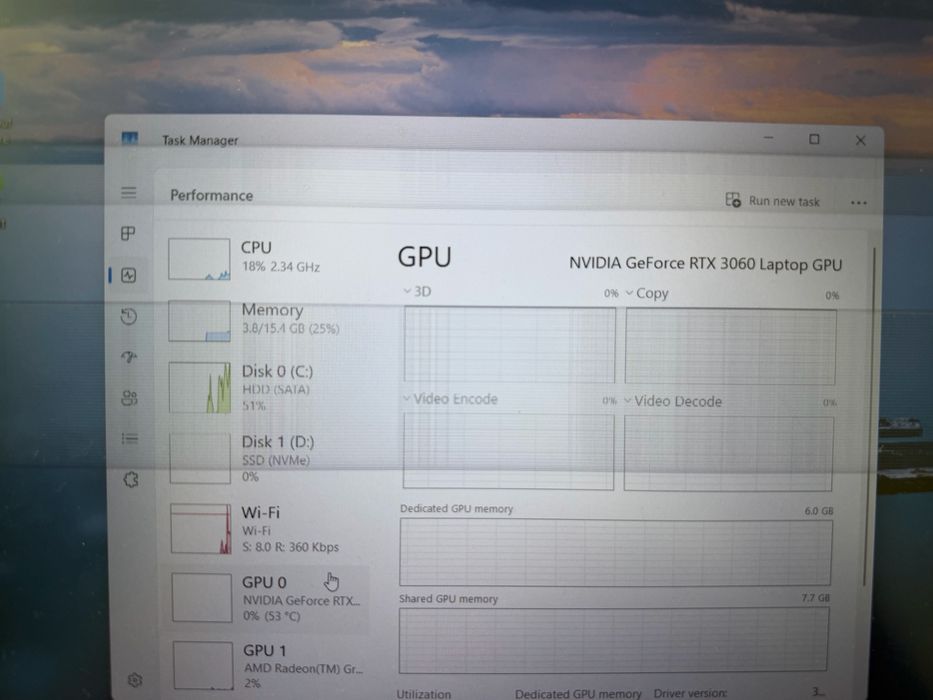933x700 pixels.
Task: Select the Memory performance item
Action: (267, 321)
